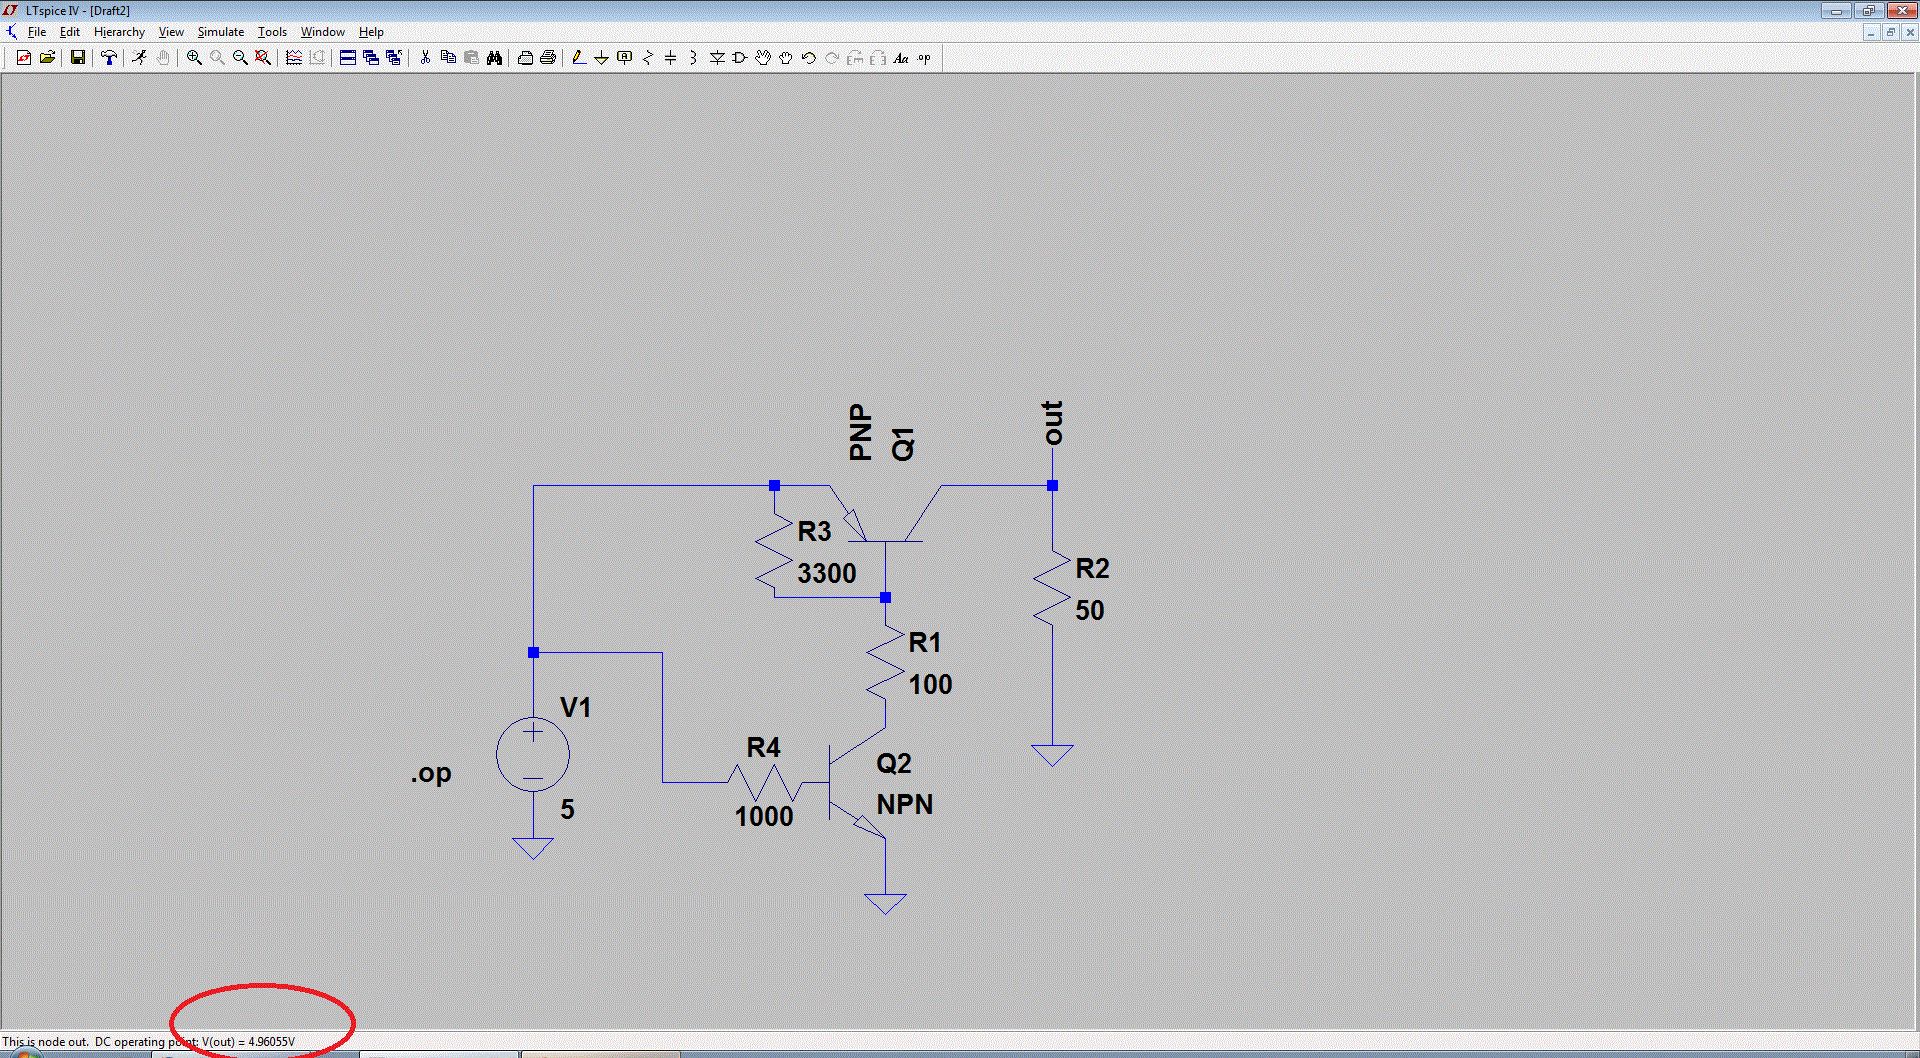Select the Resistor component tool

tap(647, 58)
